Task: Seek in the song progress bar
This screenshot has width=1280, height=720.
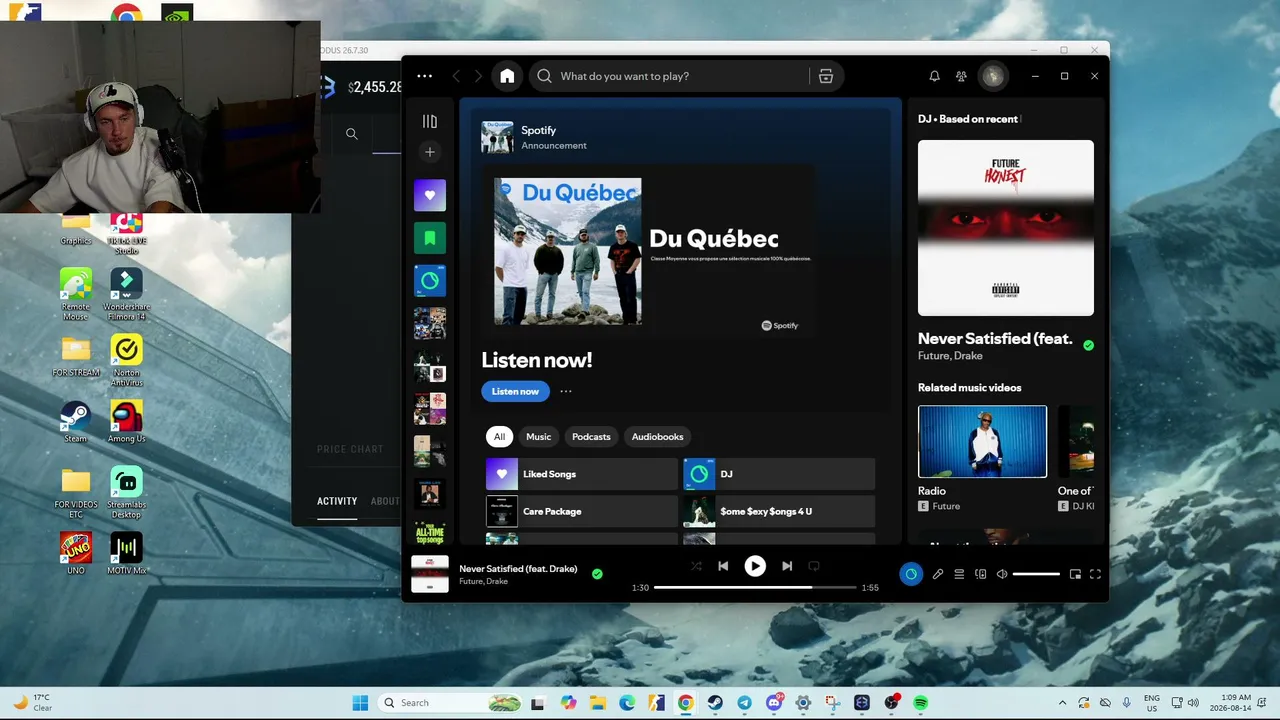Action: tap(754, 588)
